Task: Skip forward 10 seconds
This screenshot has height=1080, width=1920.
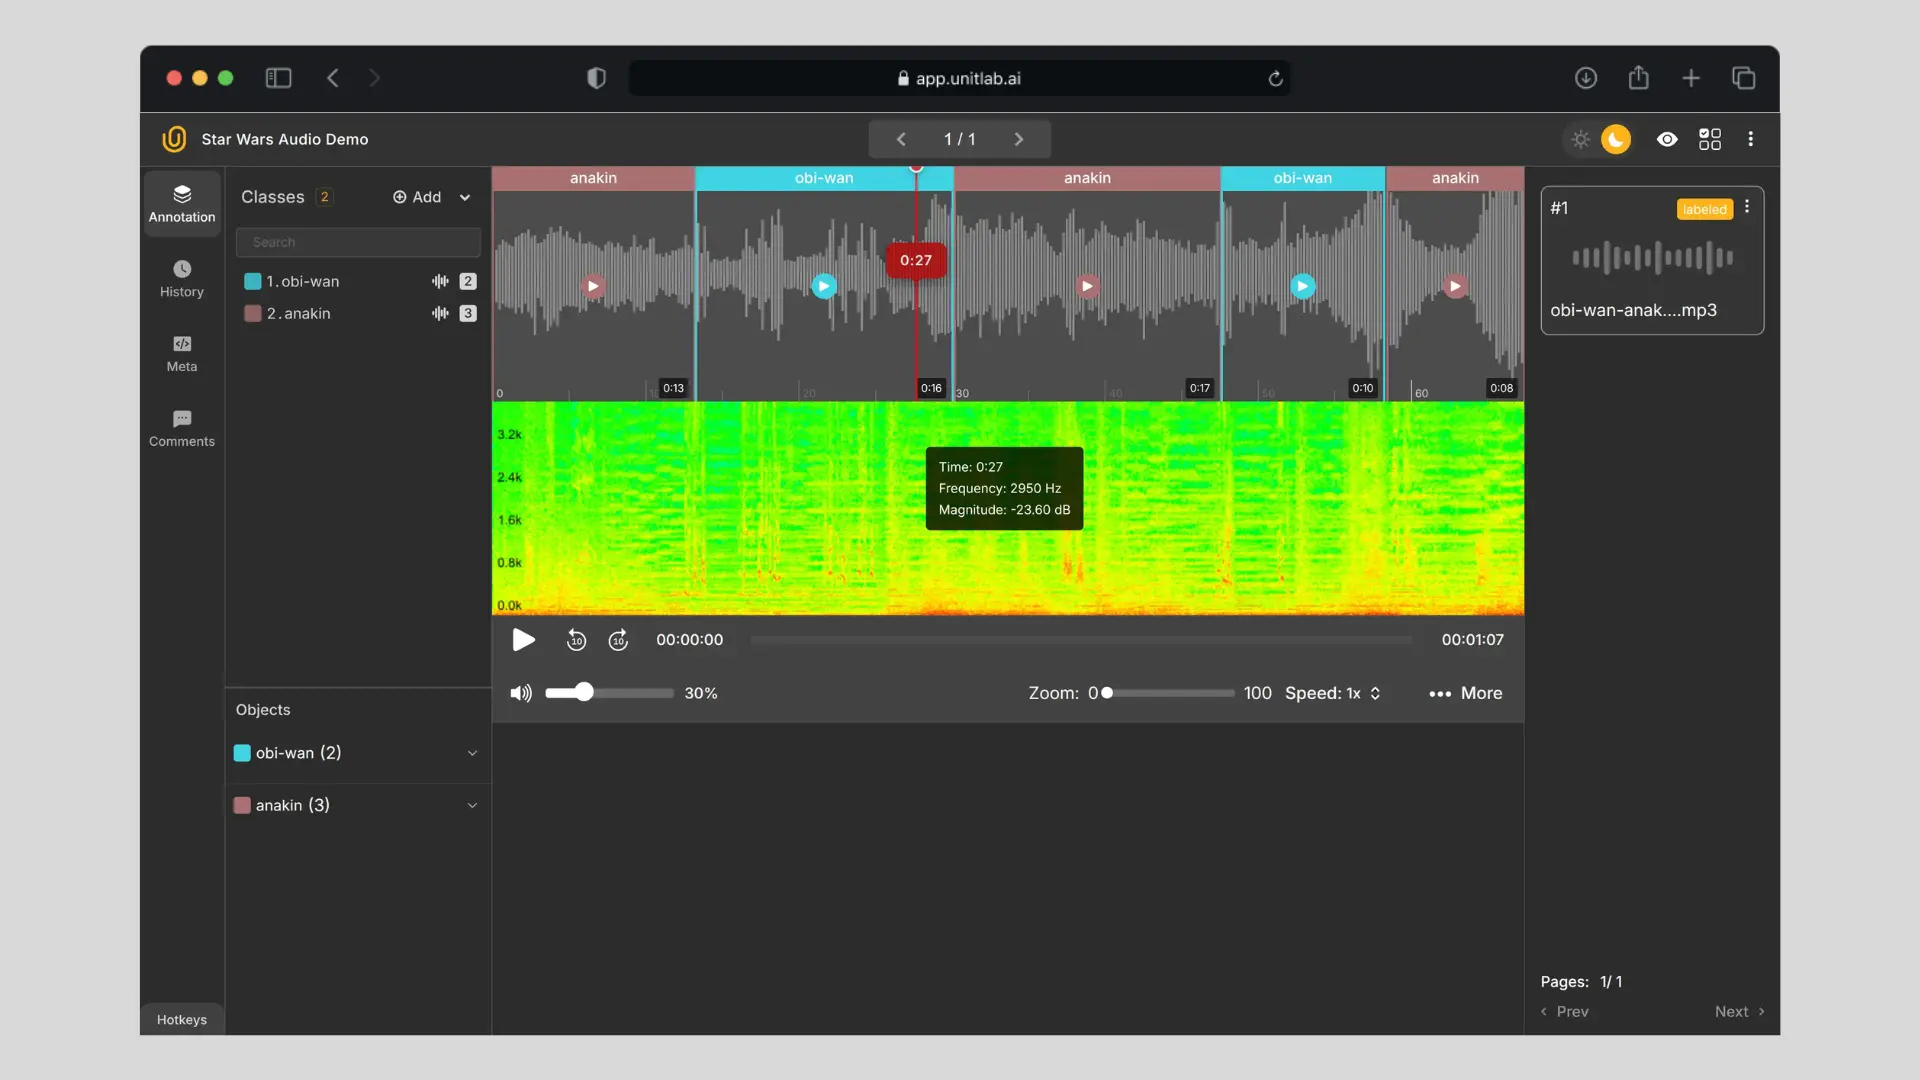Action: (618, 640)
